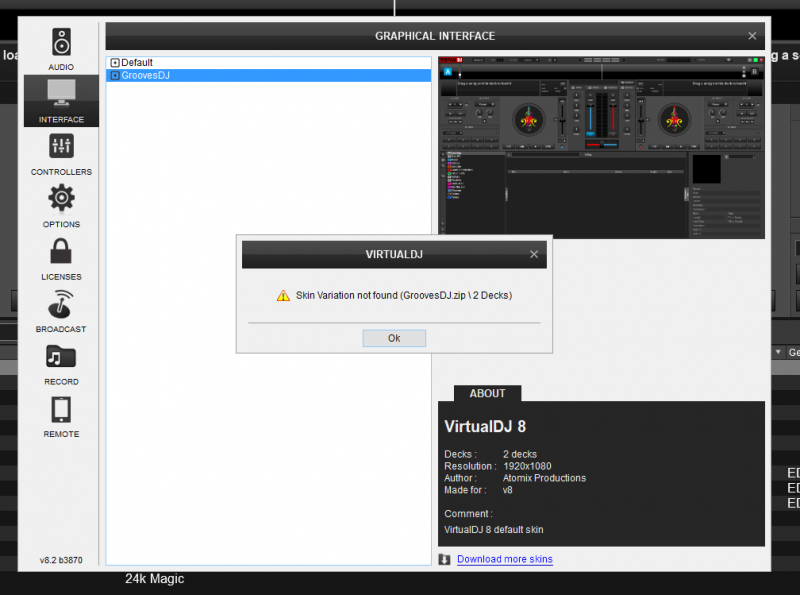Close the VirtualDJ error dialog
This screenshot has height=595, width=800.
tap(534, 254)
